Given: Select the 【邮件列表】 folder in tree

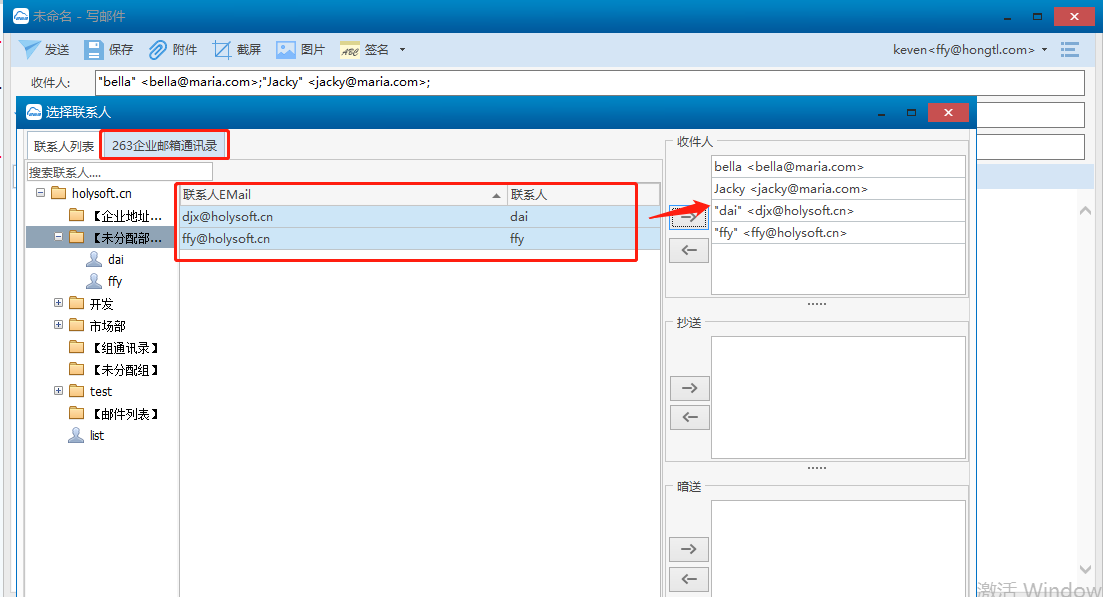Looking at the screenshot, I should 125,414.
